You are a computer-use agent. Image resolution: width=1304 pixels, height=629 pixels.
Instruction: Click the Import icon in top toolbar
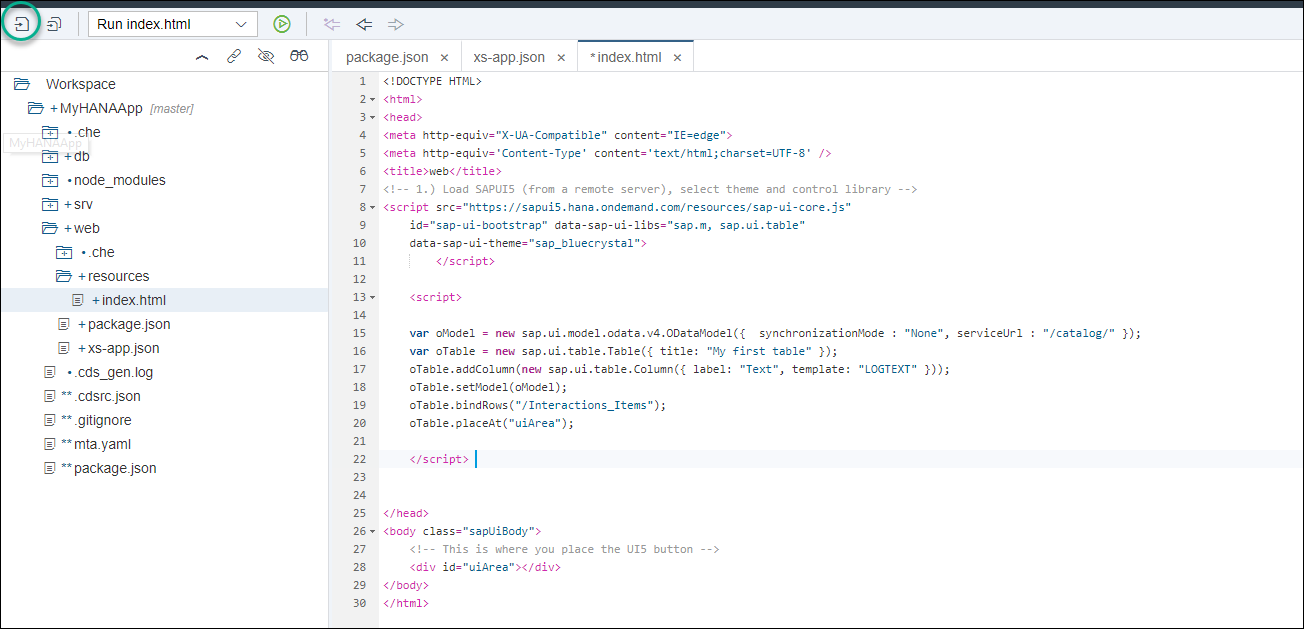(x=21, y=23)
